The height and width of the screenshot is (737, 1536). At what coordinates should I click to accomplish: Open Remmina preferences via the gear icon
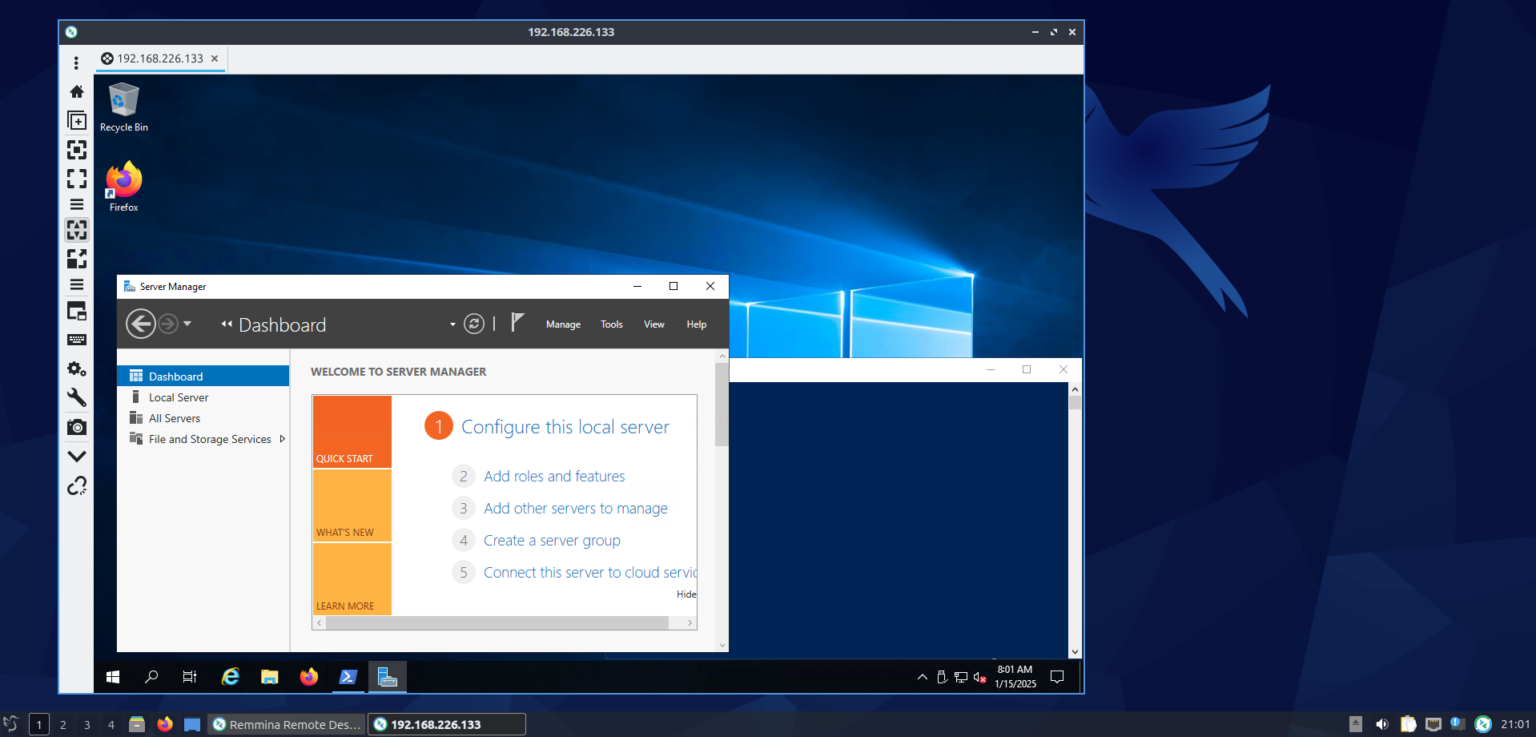pos(77,368)
